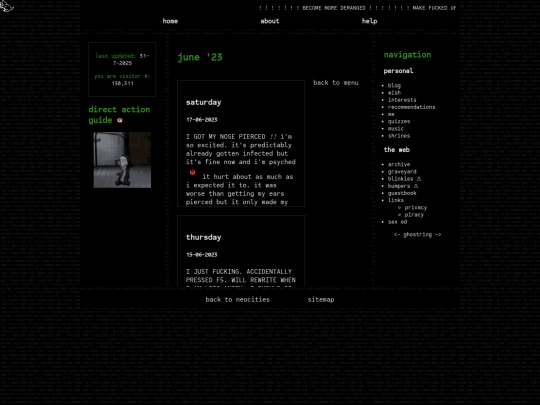Image resolution: width=540 pixels, height=405 pixels.
Task: Click the web section heading
Action: click(x=397, y=150)
